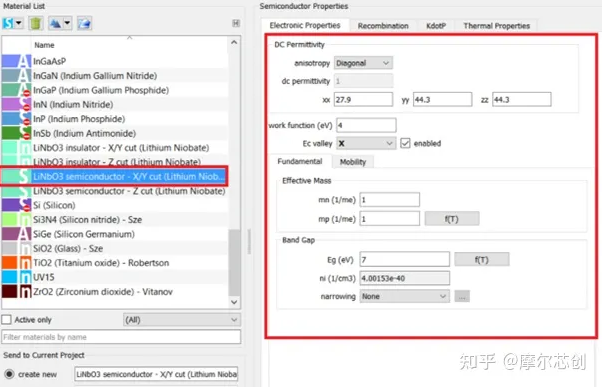This screenshot has height=387, width=602.
Task: Switch to Electronic Properties tab
Action: coord(305,25)
